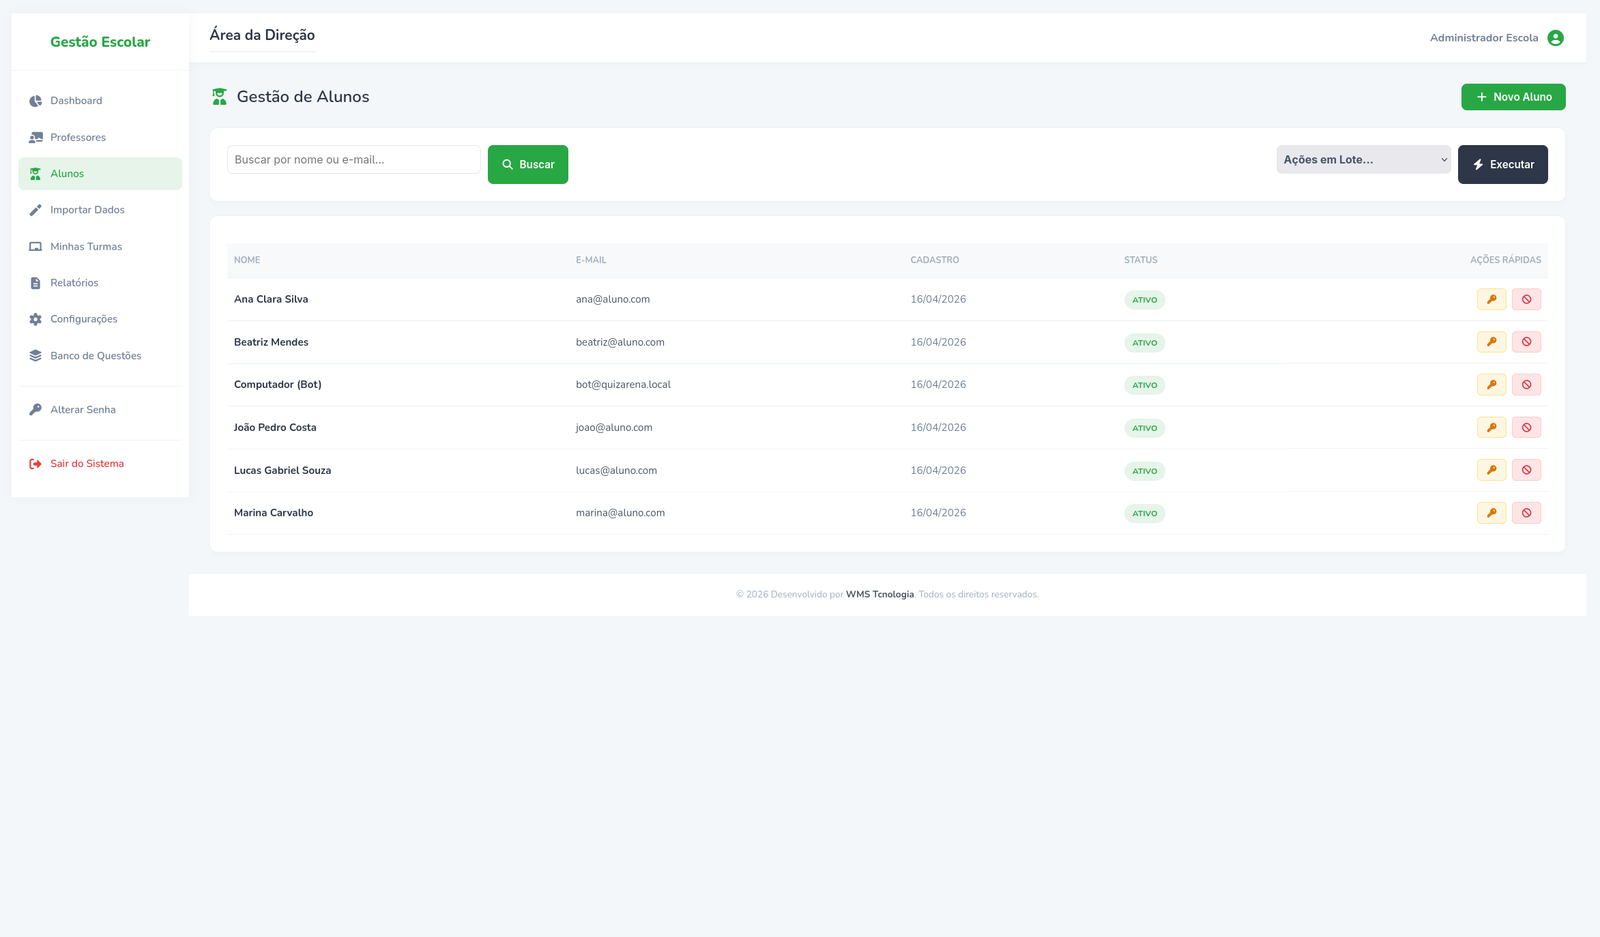Click the Sair do Sistema link
Screen dimensions: 1600x937
pos(87,464)
